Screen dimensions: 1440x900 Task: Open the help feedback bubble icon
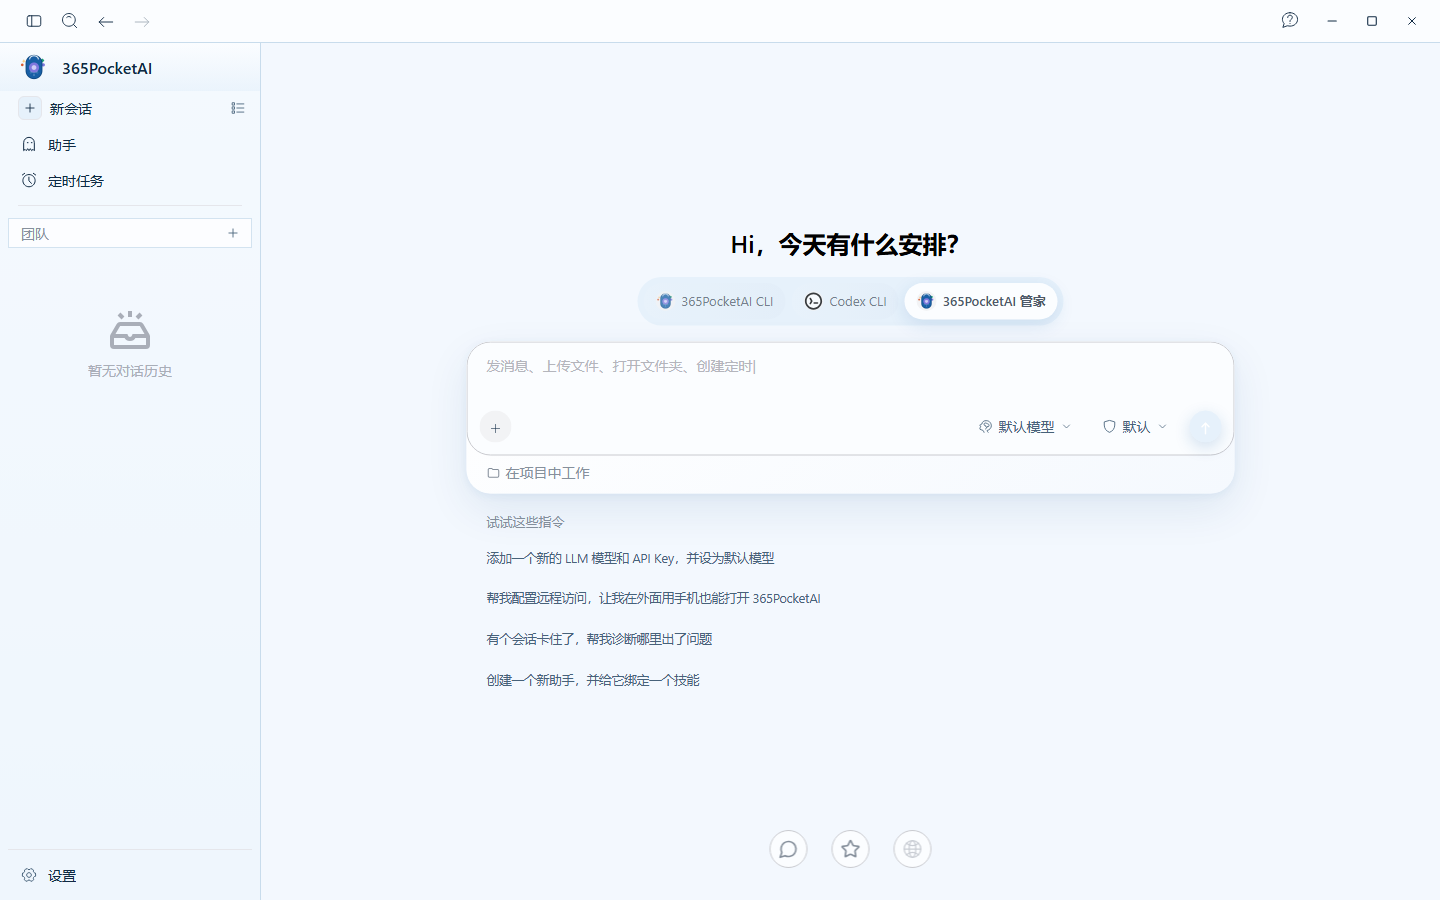pyautogui.click(x=1290, y=20)
